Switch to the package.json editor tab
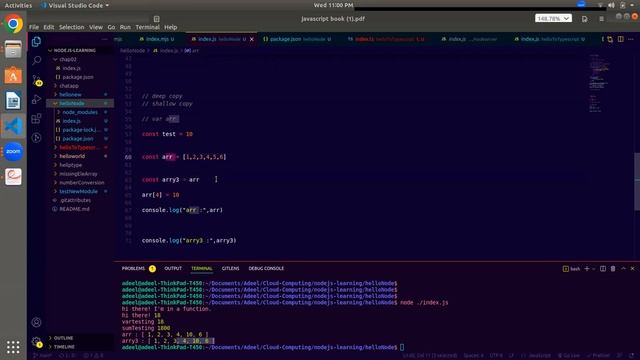 coord(297,39)
